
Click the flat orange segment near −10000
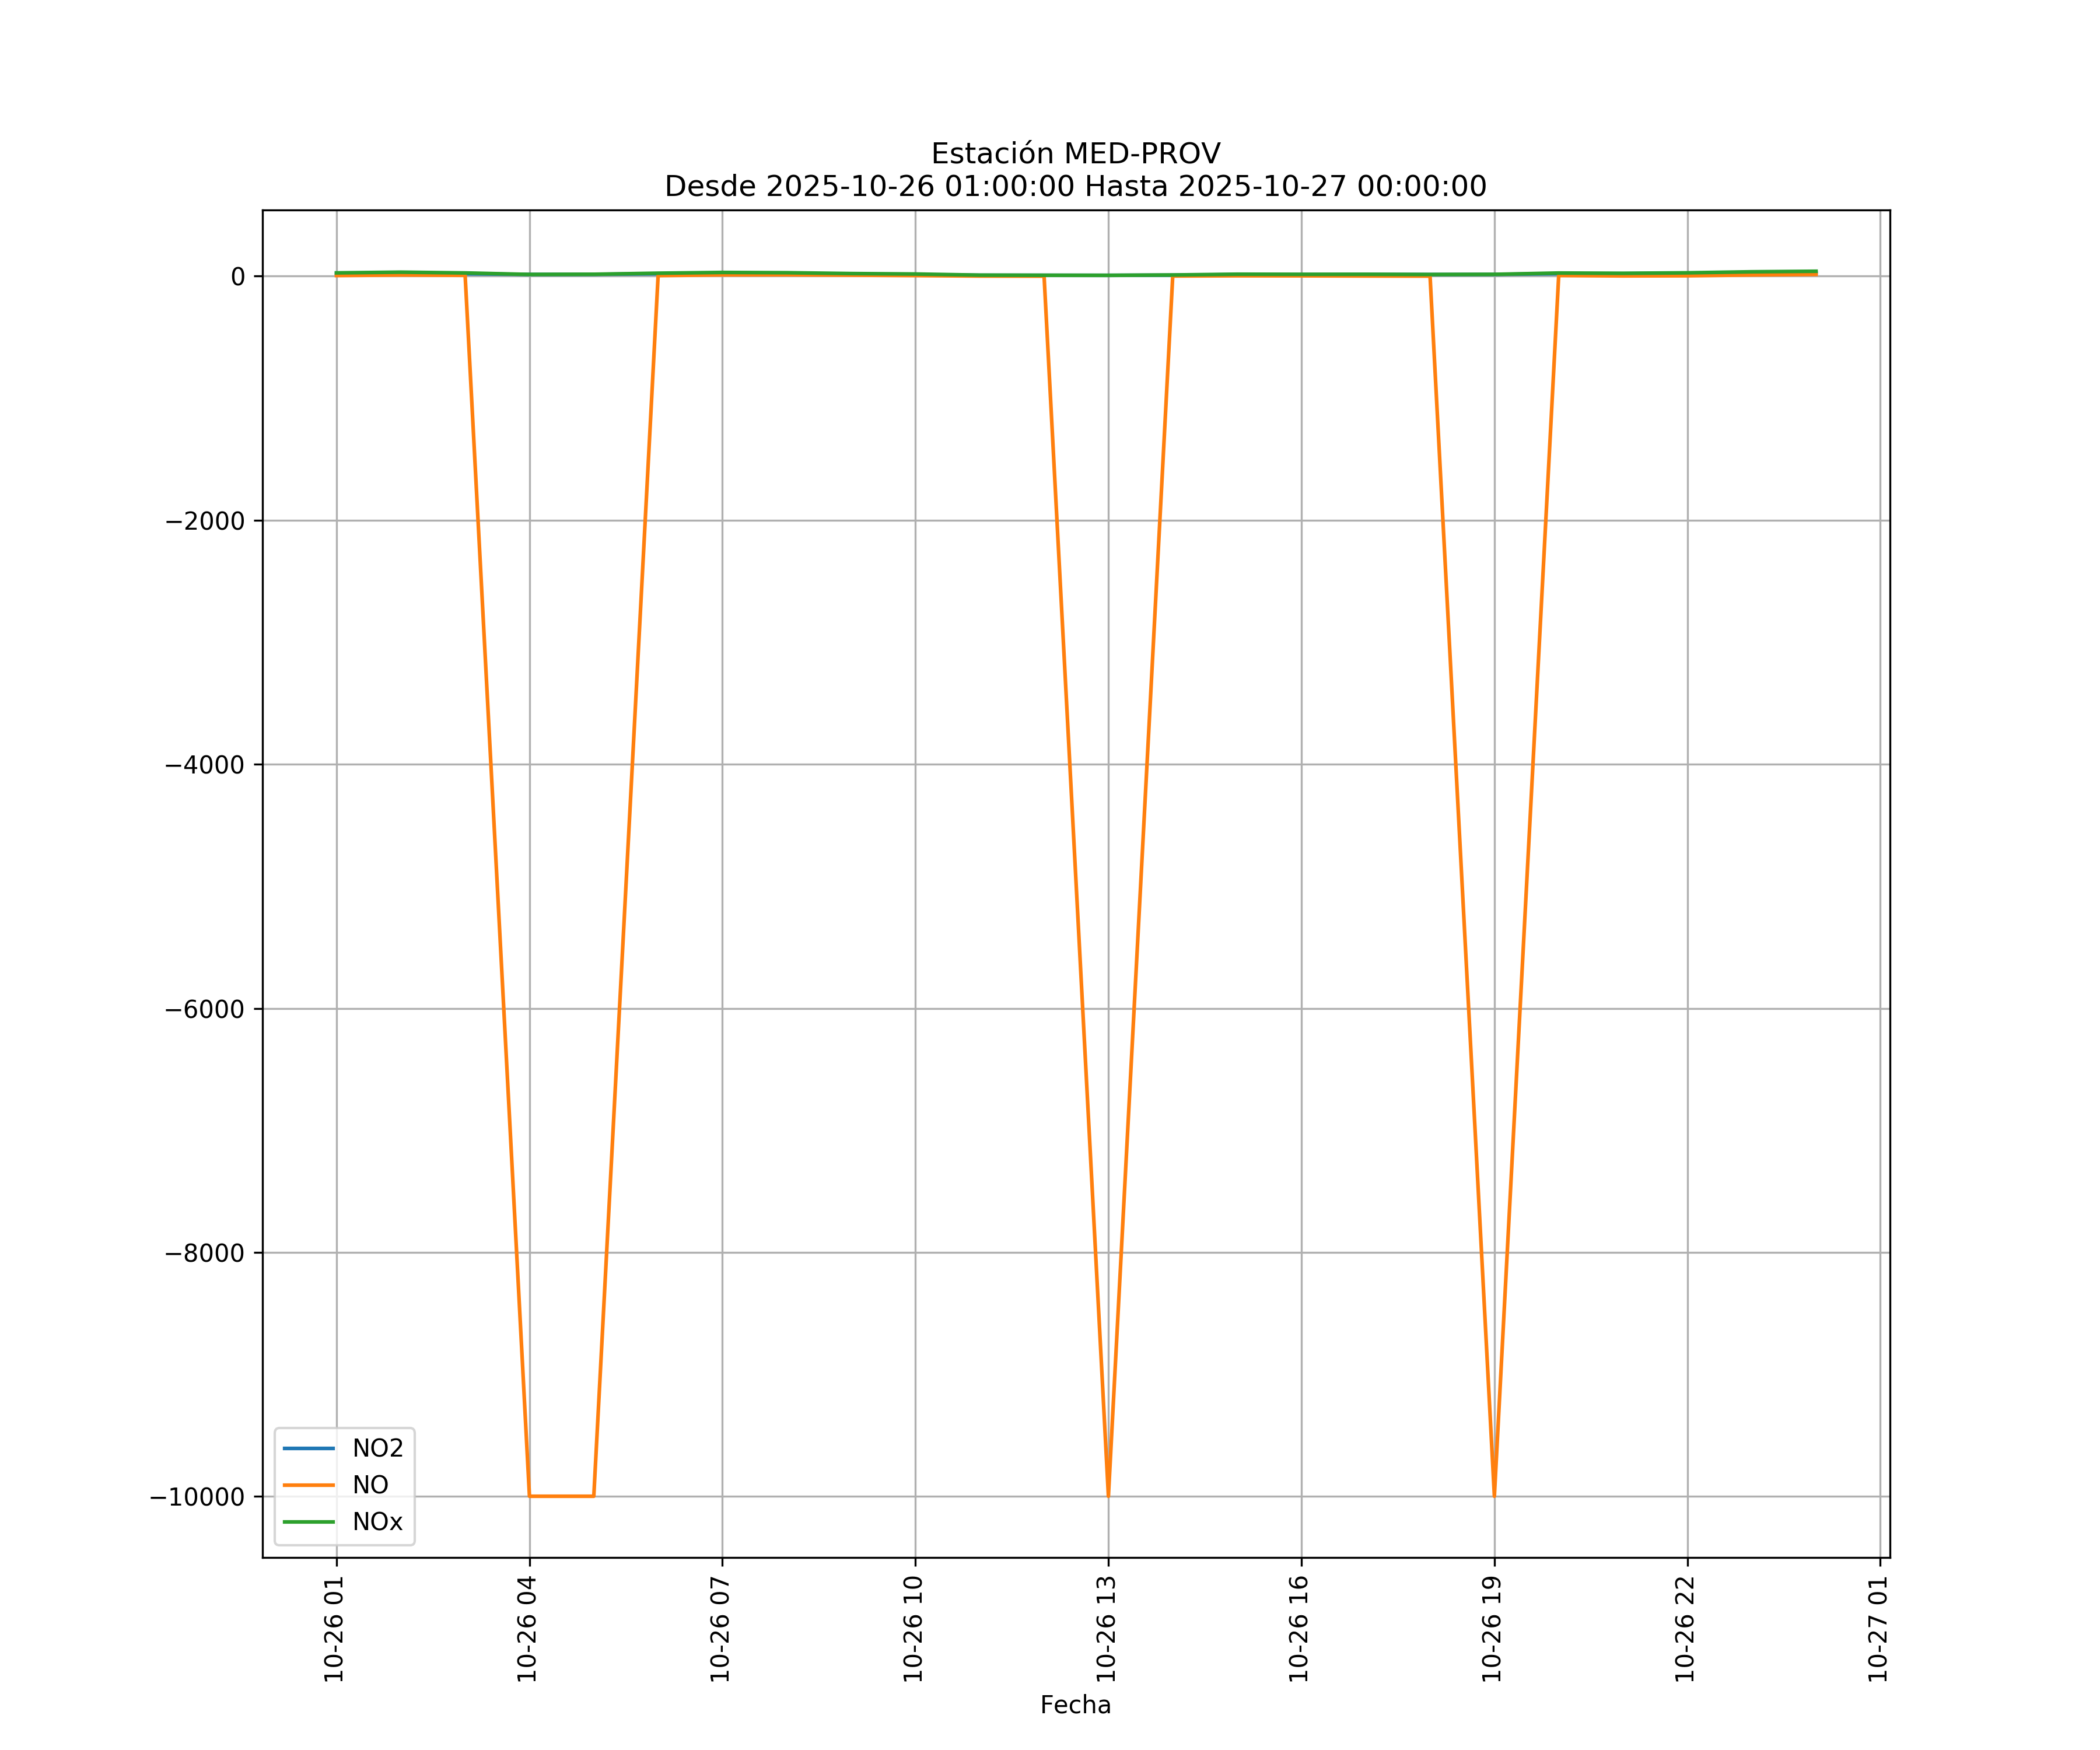tap(561, 1496)
